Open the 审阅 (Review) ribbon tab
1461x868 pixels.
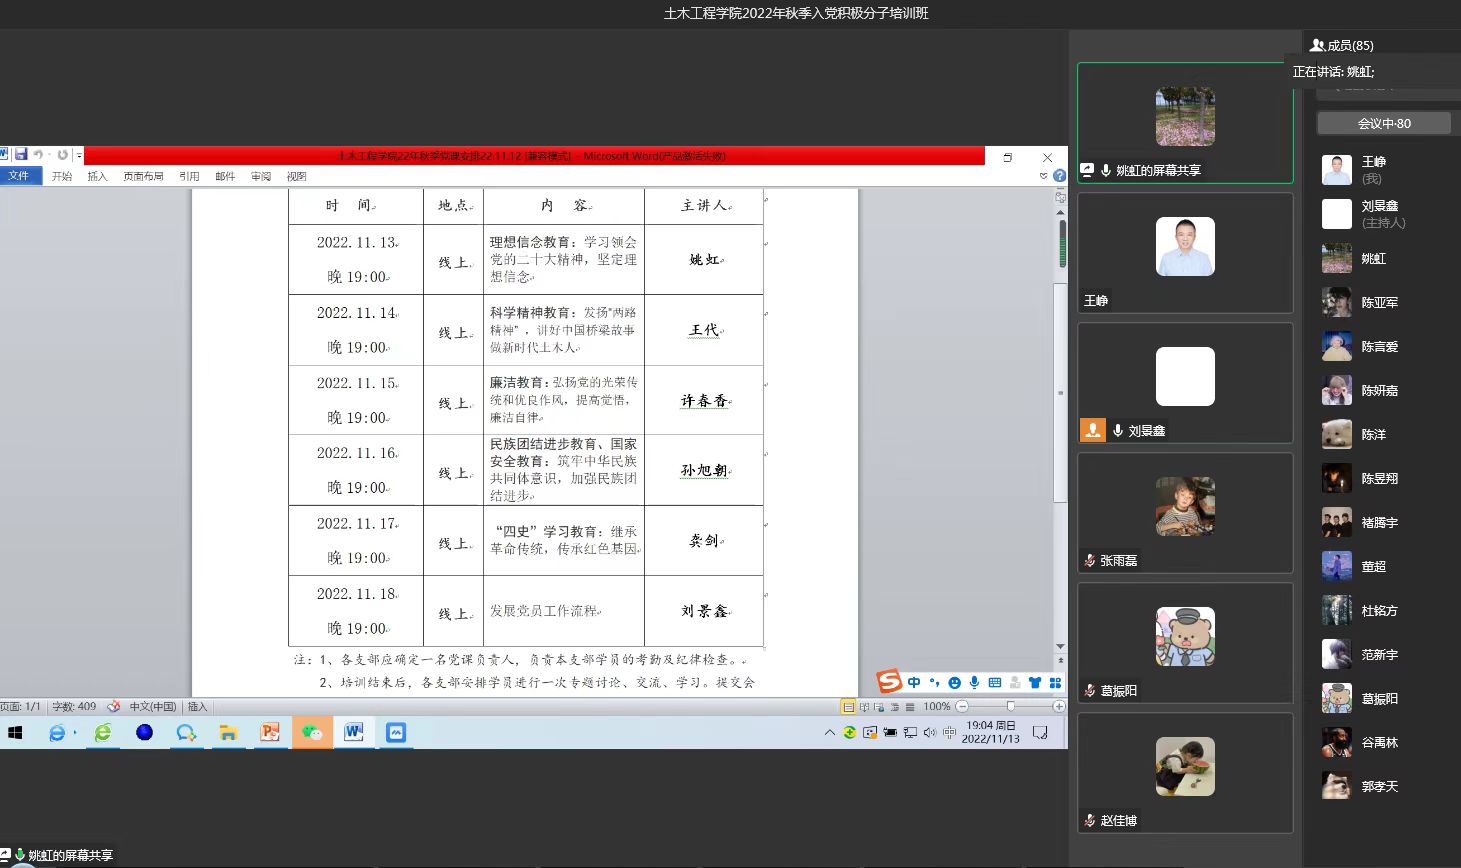tap(261, 176)
